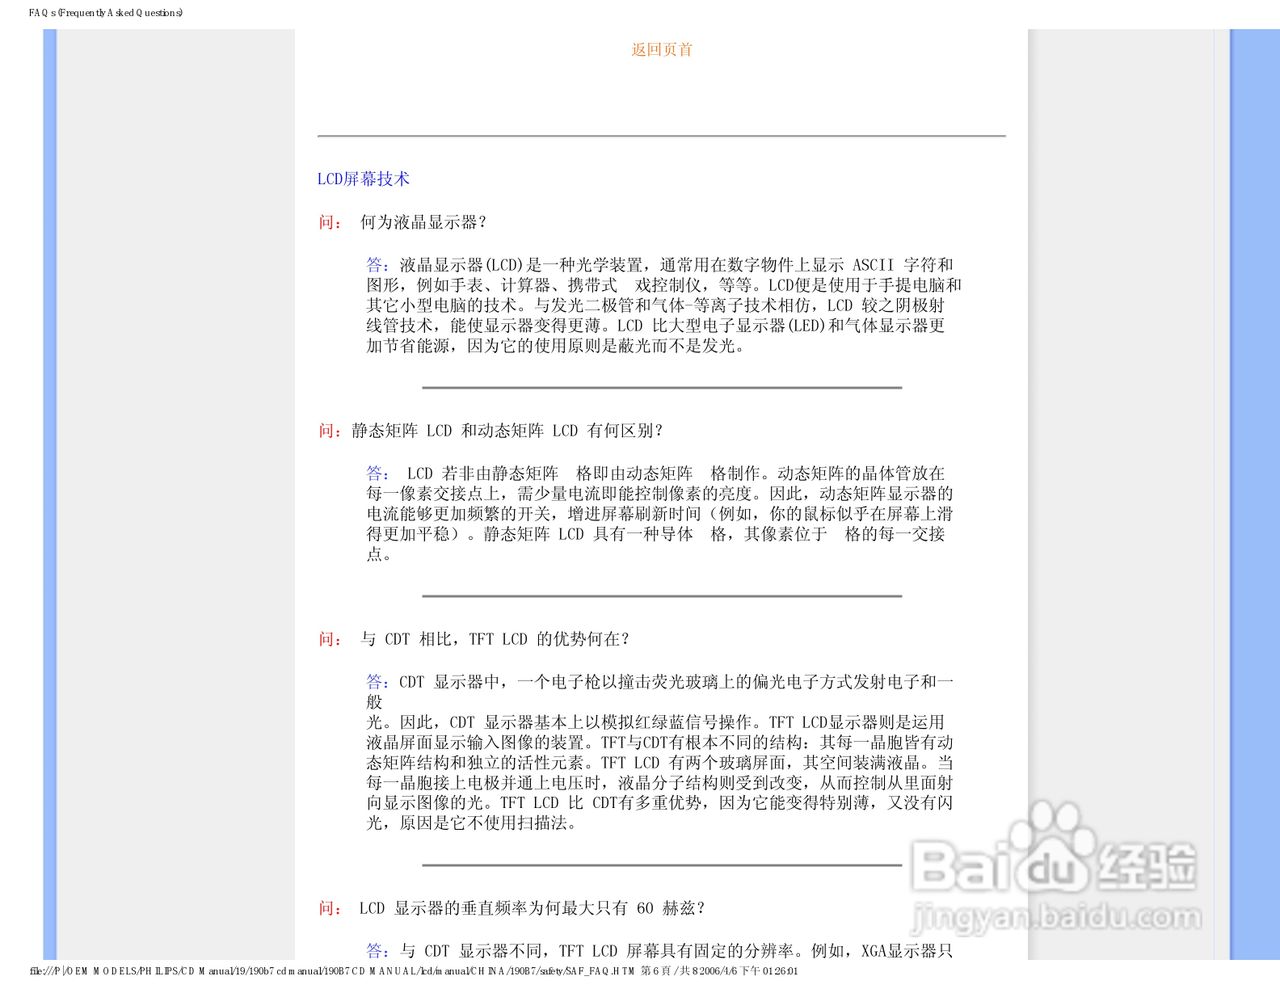
Task: Click the question 何为液晶显示器?
Action: (x=423, y=222)
